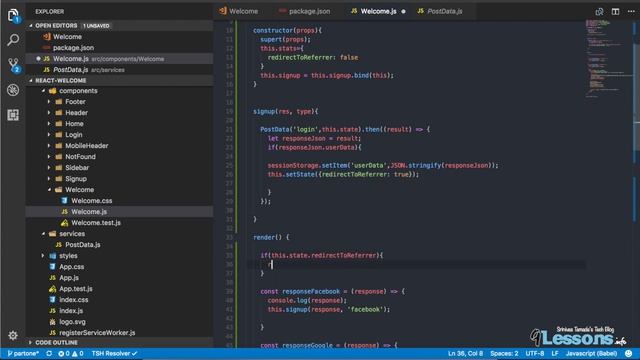Screen dimensions: 640x360
Task: Place cursor on the render() line
Action: tap(271, 237)
